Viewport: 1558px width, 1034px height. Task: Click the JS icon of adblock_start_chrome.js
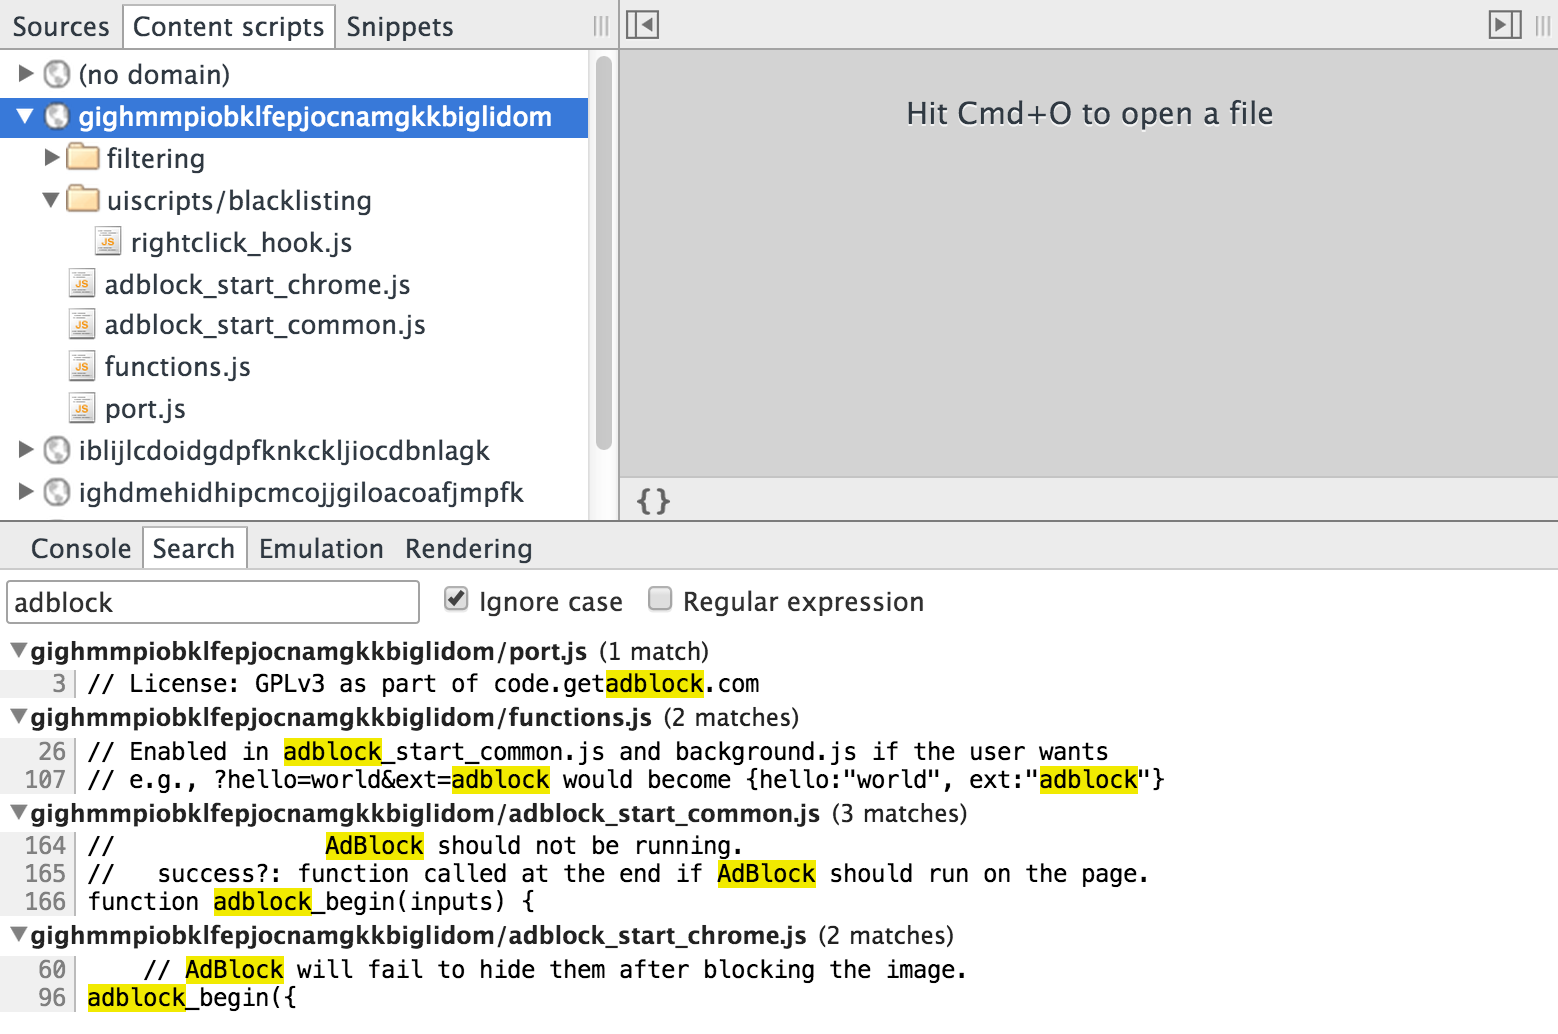[82, 284]
